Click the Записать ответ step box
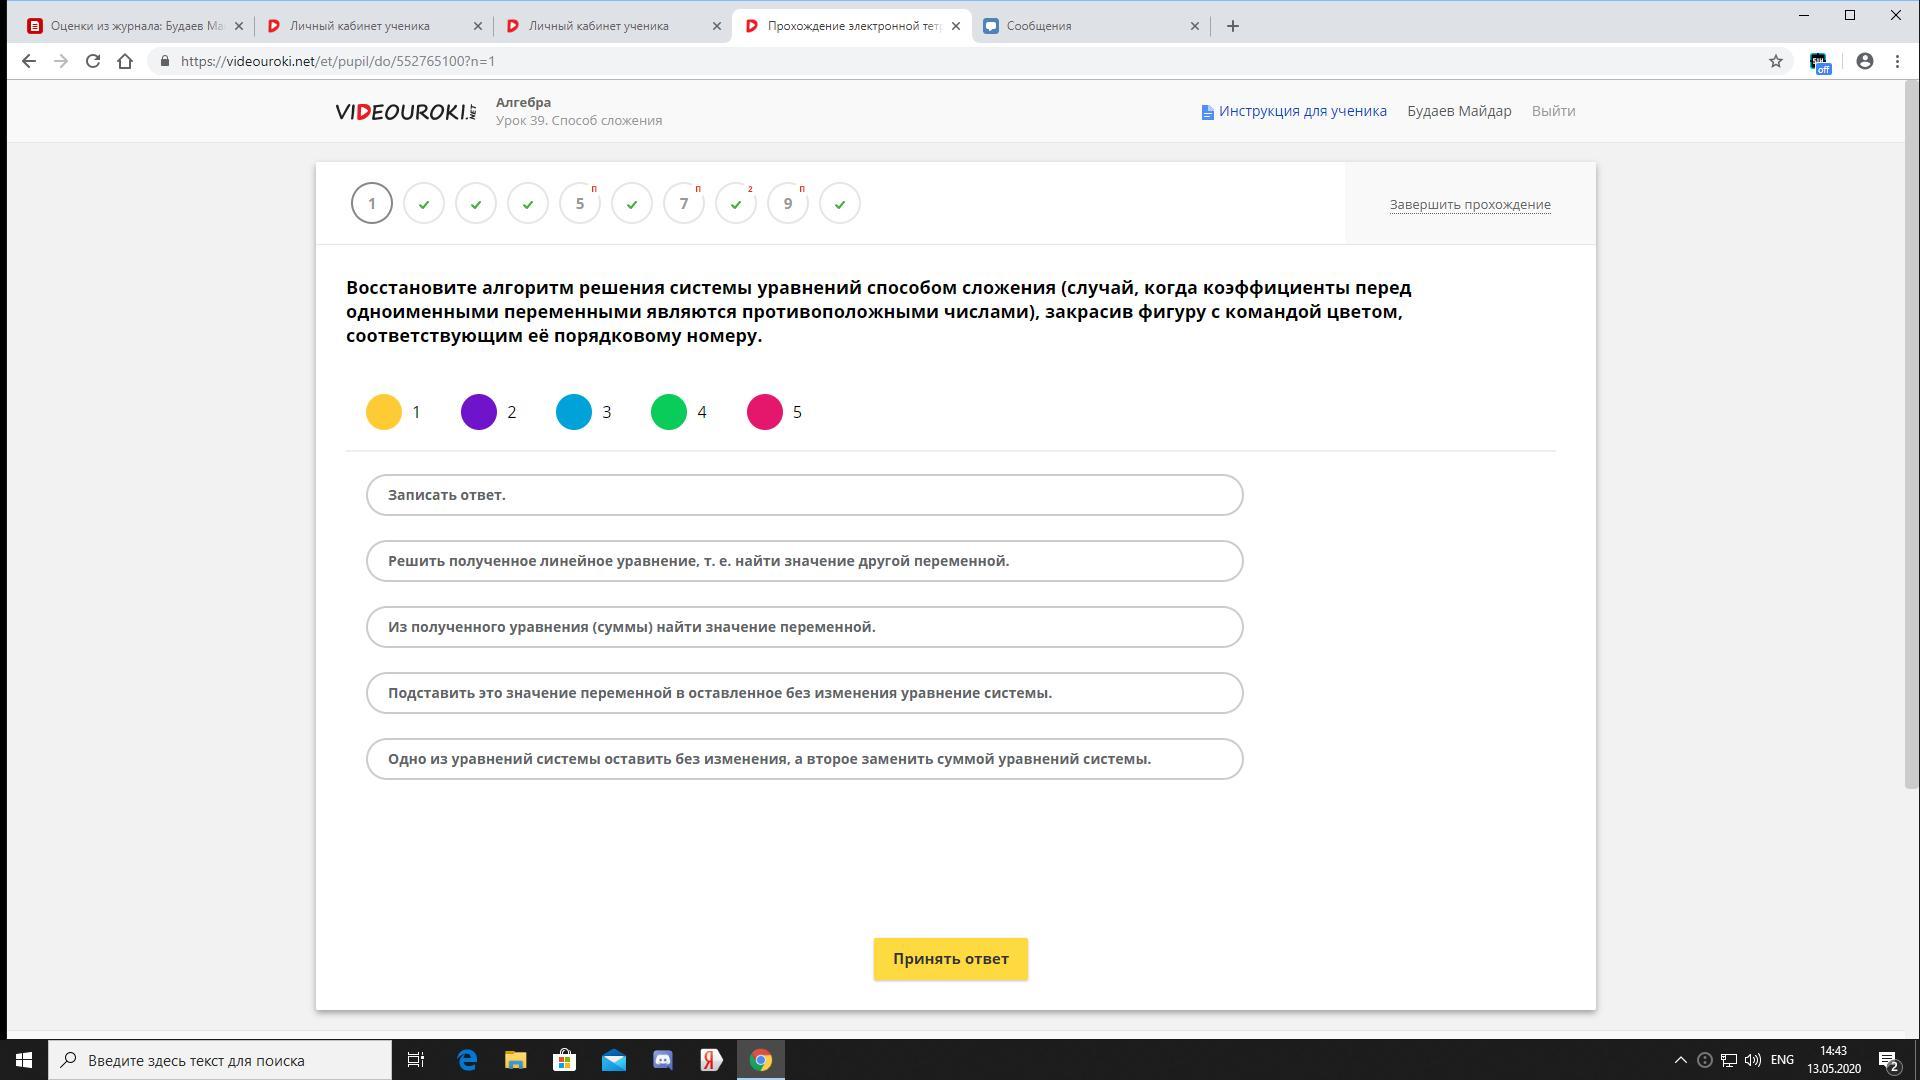 (804, 495)
